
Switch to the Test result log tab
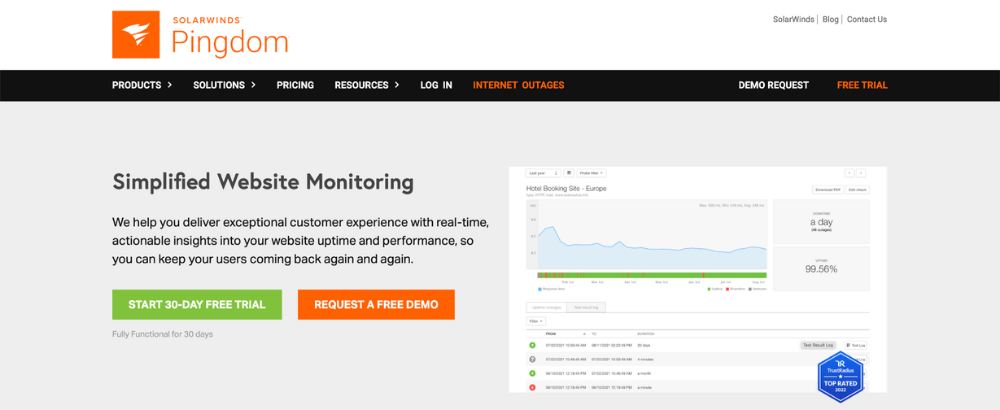586,307
